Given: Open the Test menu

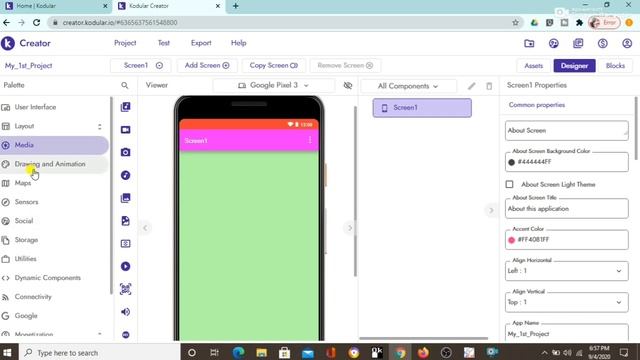Looking at the screenshot, I should 164,43.
